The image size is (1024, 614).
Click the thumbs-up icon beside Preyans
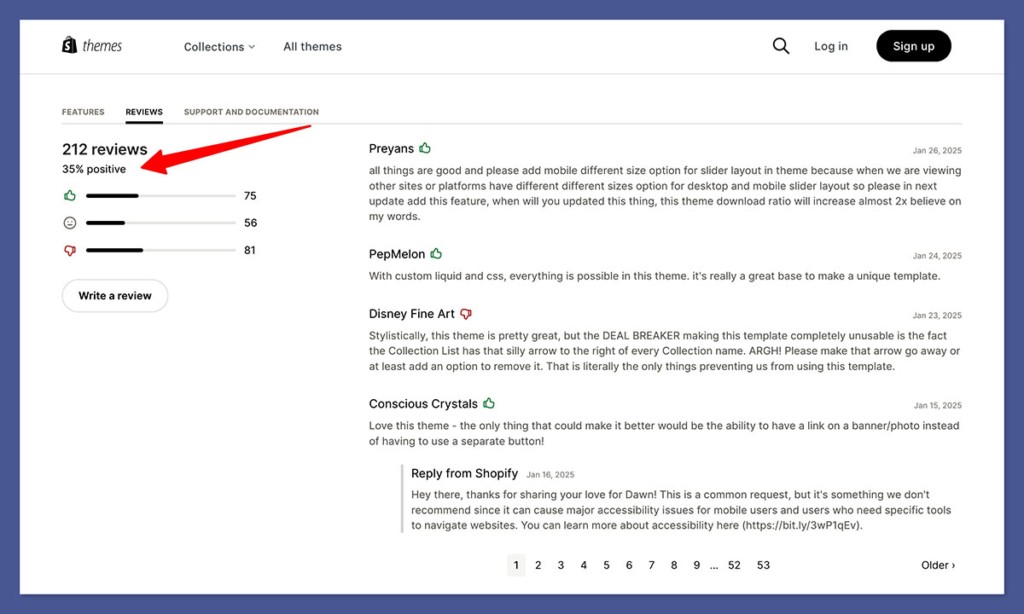point(427,147)
